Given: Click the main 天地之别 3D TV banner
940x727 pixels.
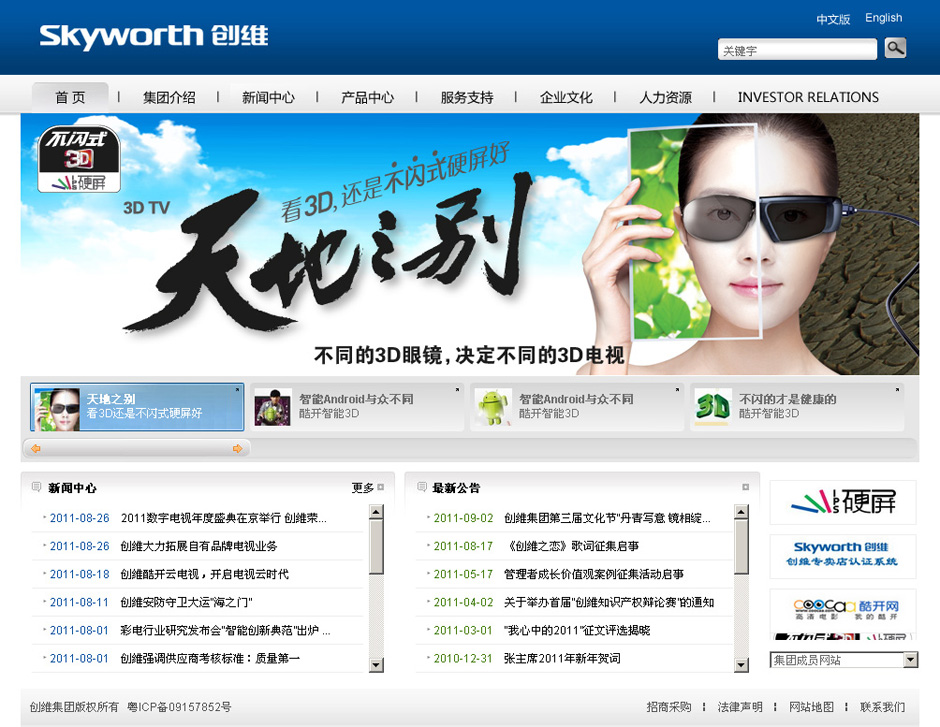Looking at the screenshot, I should (469, 244).
